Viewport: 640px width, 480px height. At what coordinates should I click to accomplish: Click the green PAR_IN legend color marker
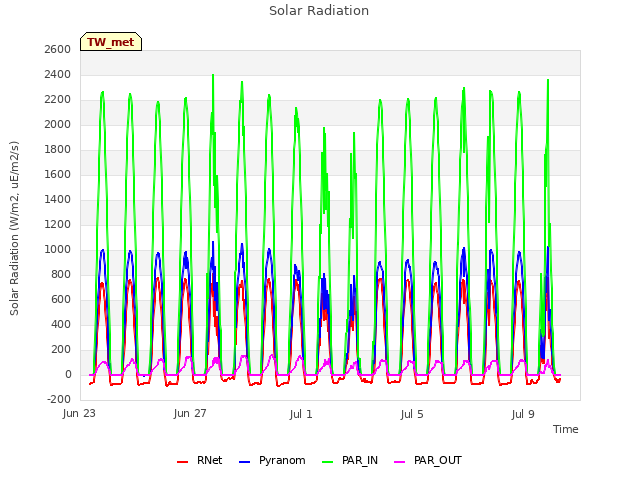(x=328, y=462)
